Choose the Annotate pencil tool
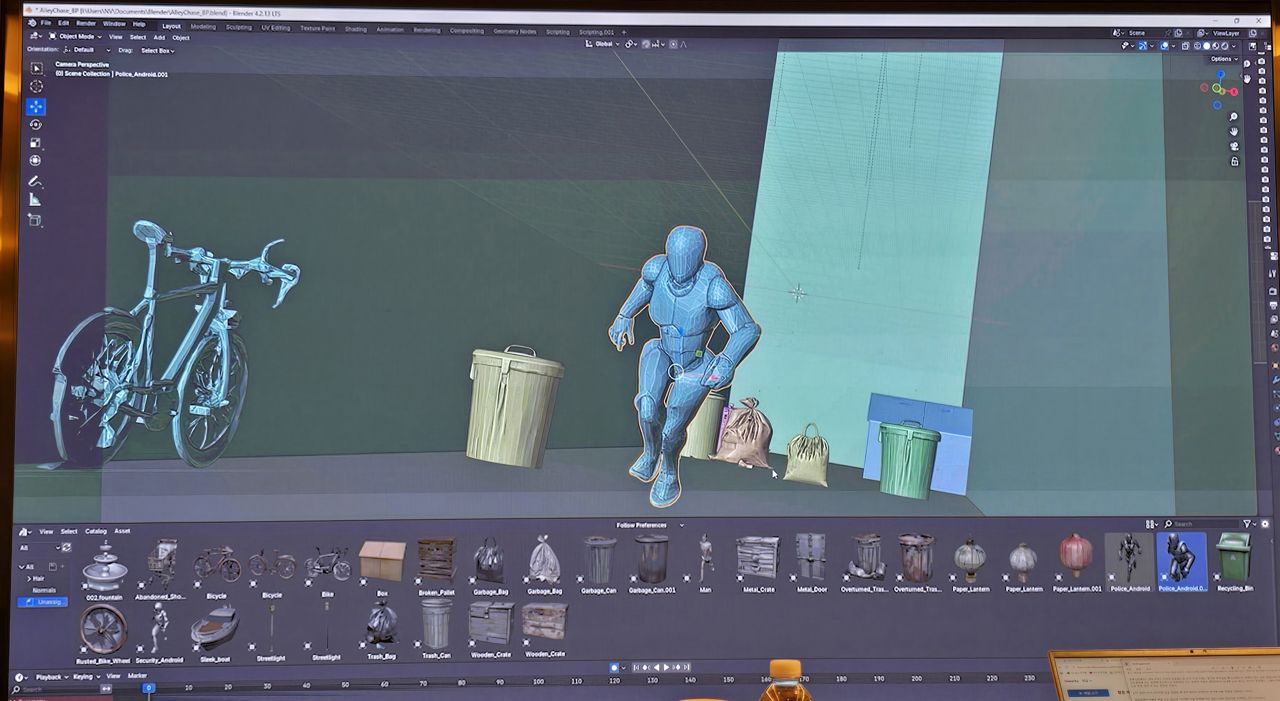Viewport: 1280px width, 701px height. coord(36,182)
